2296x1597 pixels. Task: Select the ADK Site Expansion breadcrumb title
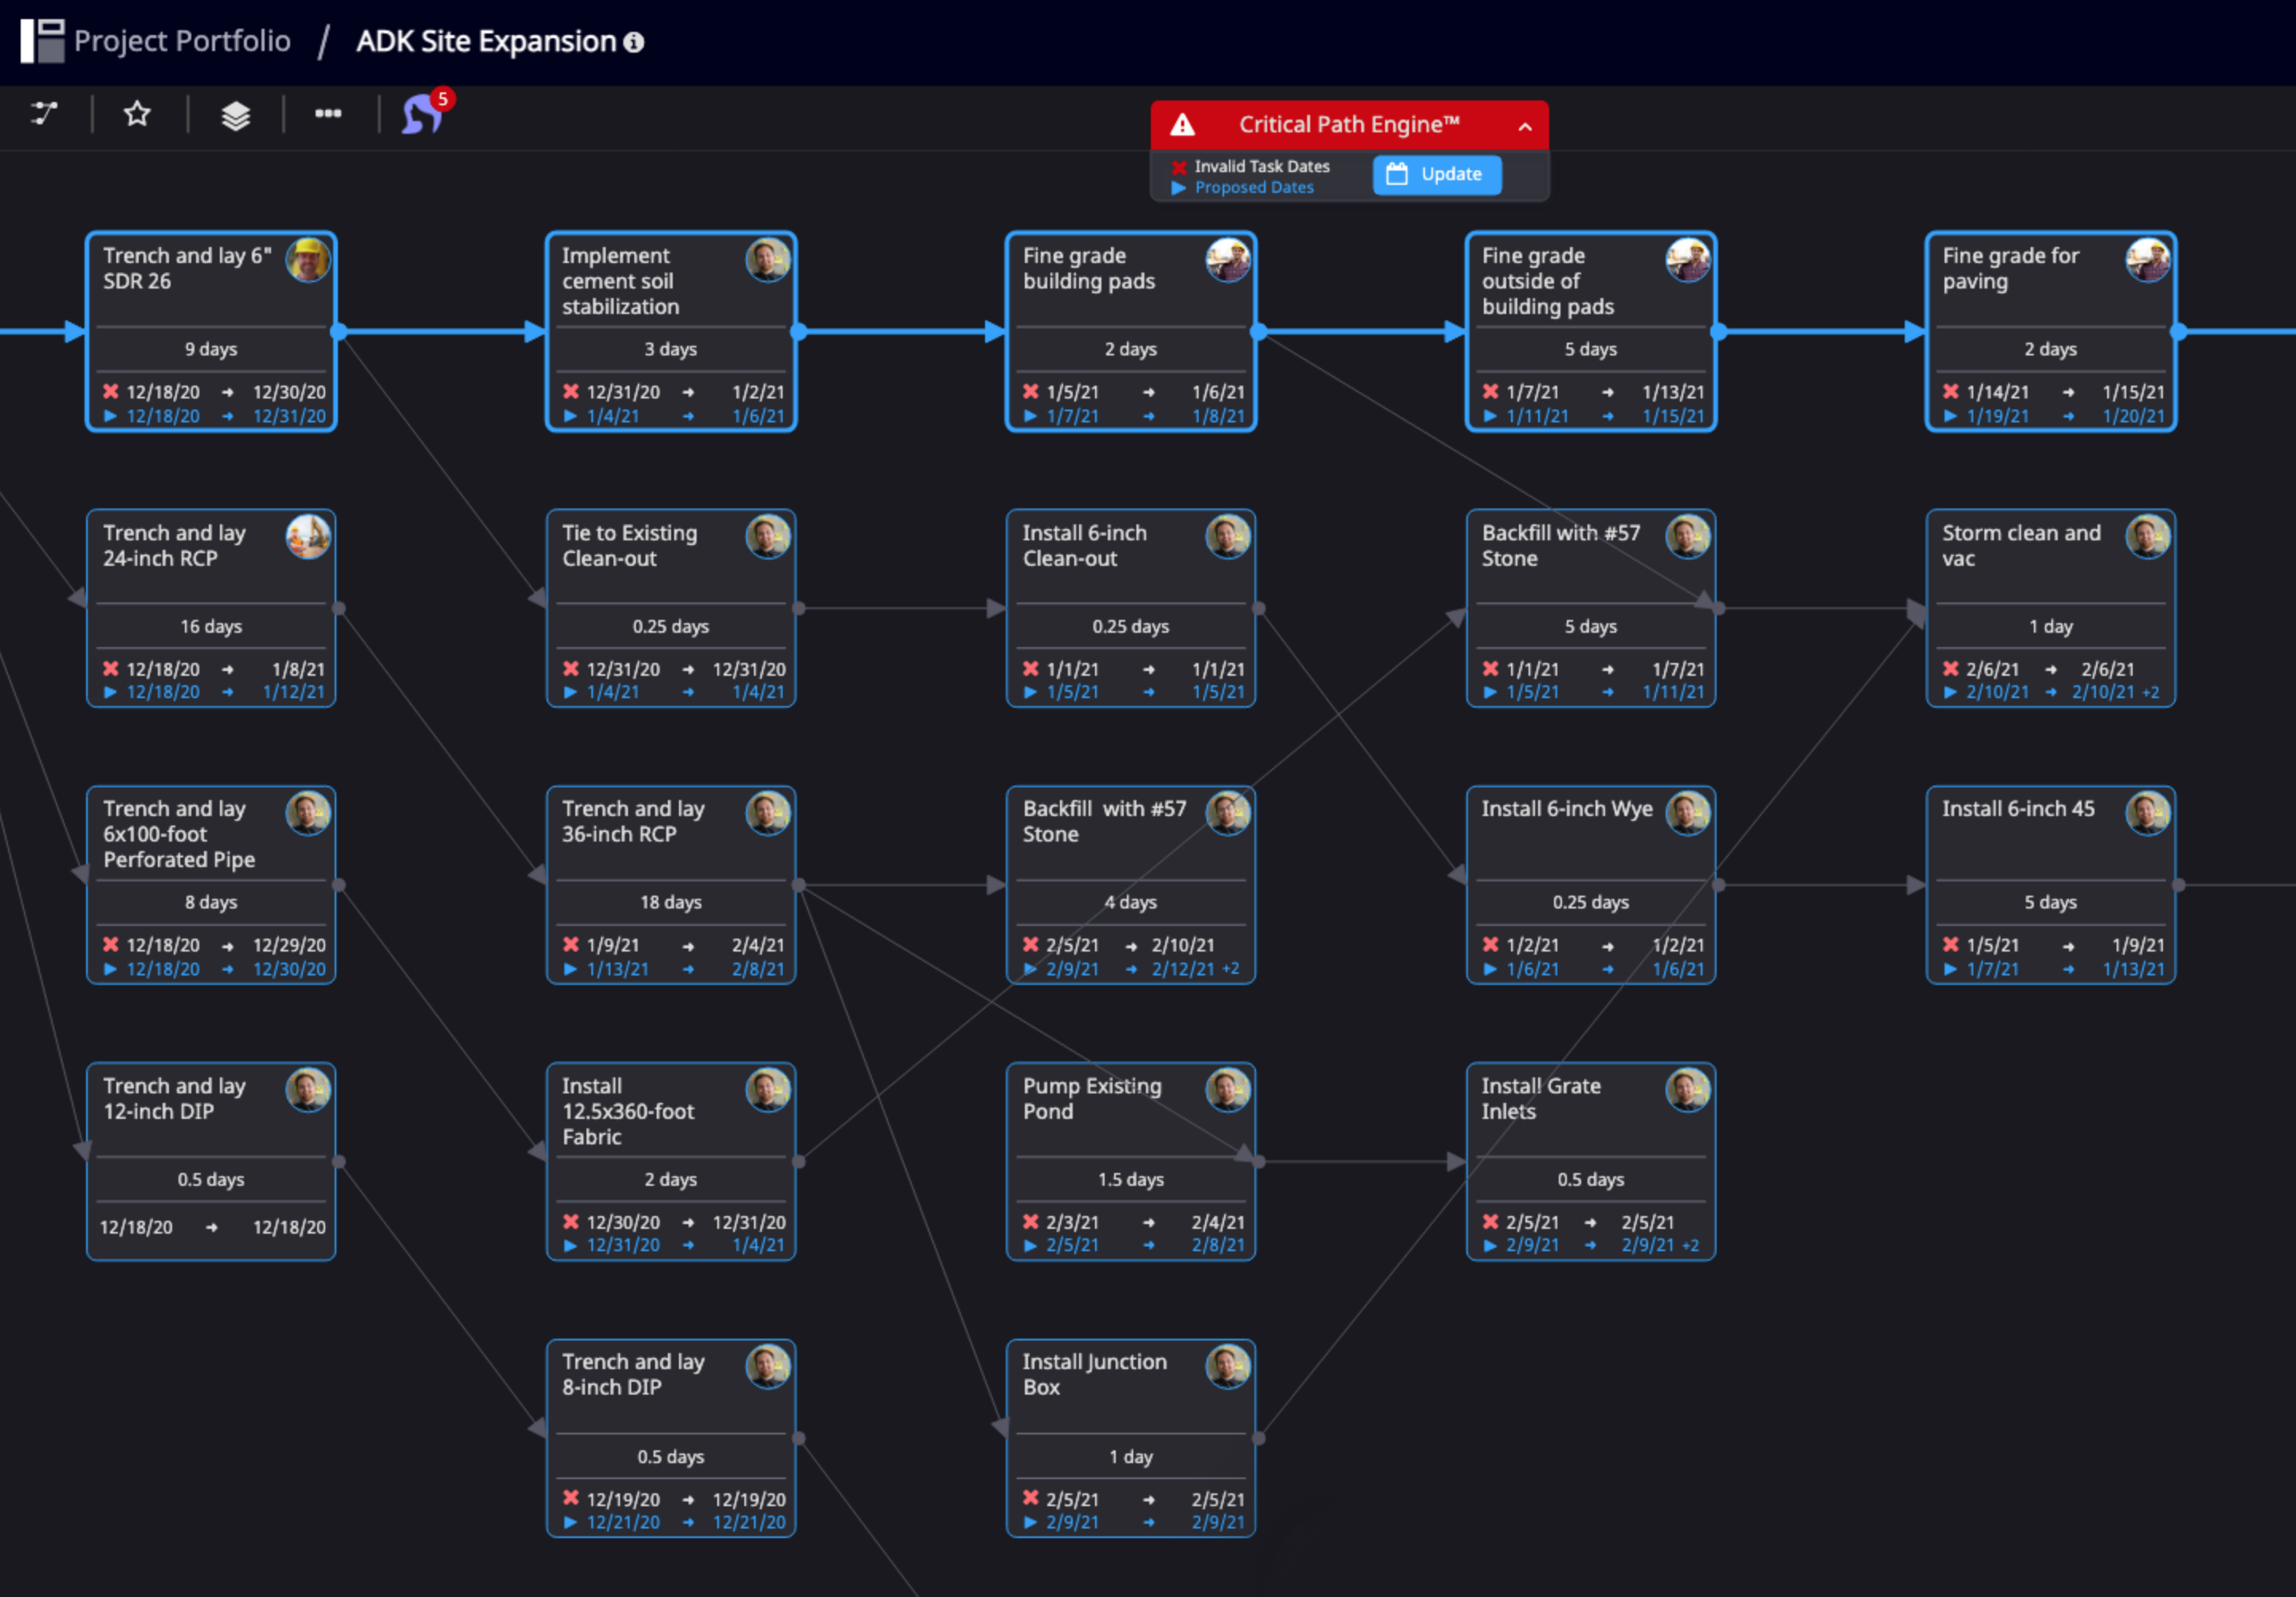click(x=486, y=41)
